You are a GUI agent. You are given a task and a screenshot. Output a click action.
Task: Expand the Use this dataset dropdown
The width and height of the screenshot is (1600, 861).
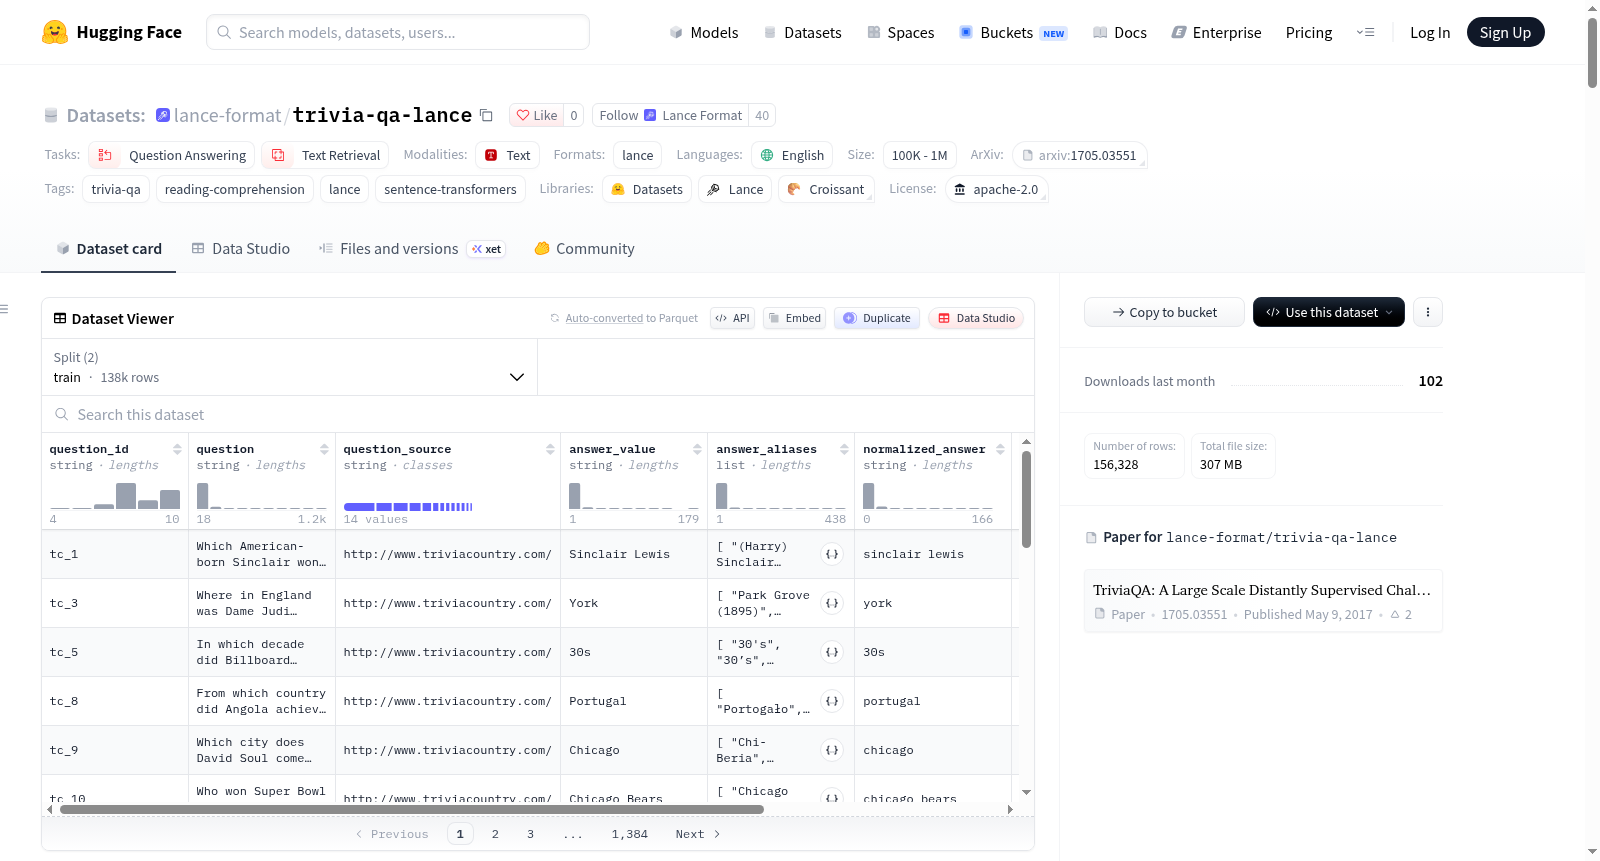tap(1329, 312)
